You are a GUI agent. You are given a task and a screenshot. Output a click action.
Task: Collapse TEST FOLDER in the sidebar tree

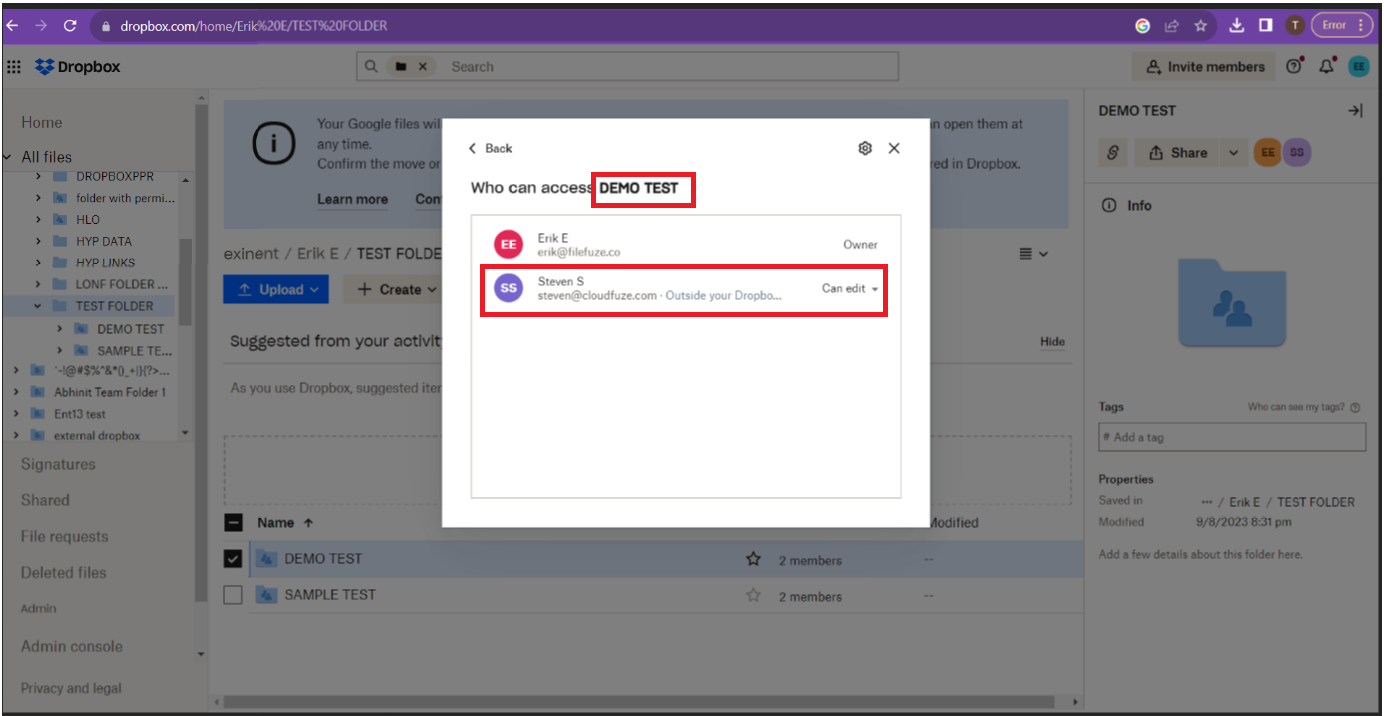[x=38, y=305]
